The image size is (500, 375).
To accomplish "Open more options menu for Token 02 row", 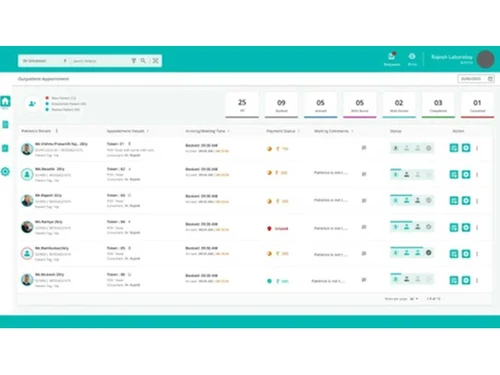I will pyautogui.click(x=477, y=174).
